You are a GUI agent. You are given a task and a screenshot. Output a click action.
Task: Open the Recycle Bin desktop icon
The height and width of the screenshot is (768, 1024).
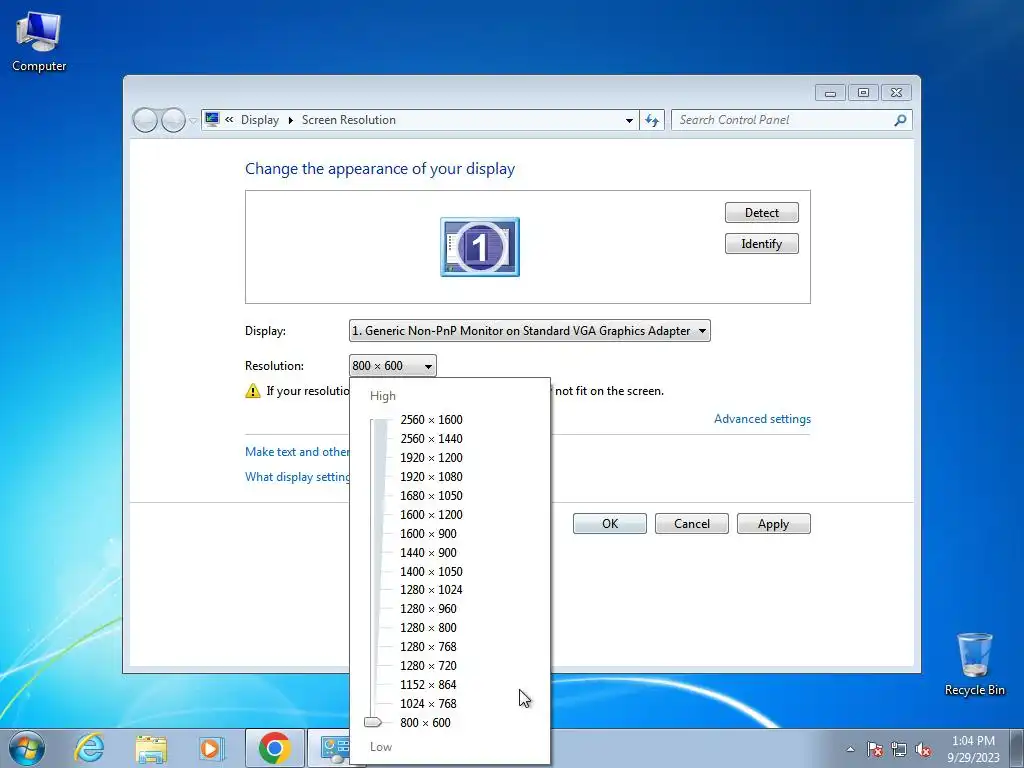click(974, 664)
